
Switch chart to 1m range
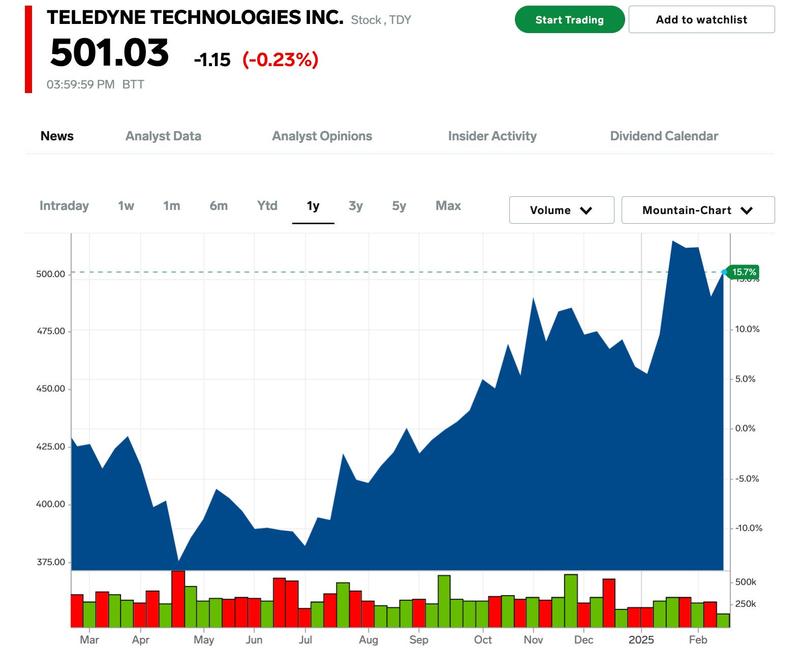[x=172, y=206]
